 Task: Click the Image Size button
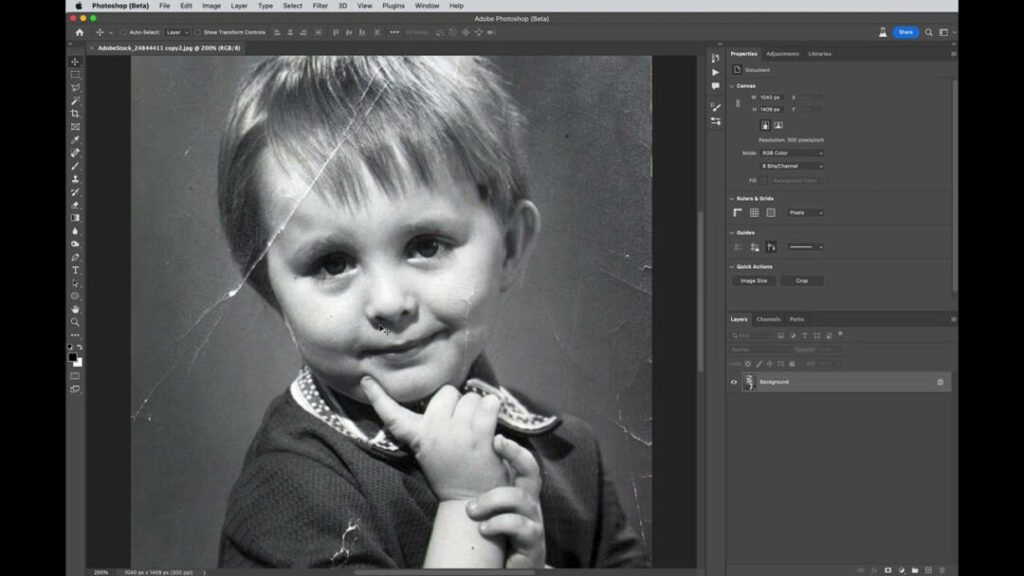[x=754, y=281]
